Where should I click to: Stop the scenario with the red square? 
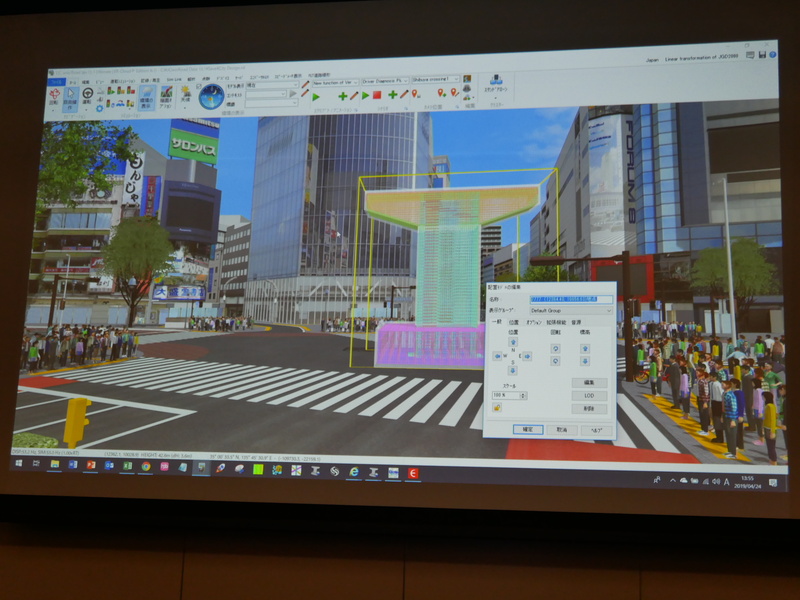pyautogui.click(x=377, y=95)
